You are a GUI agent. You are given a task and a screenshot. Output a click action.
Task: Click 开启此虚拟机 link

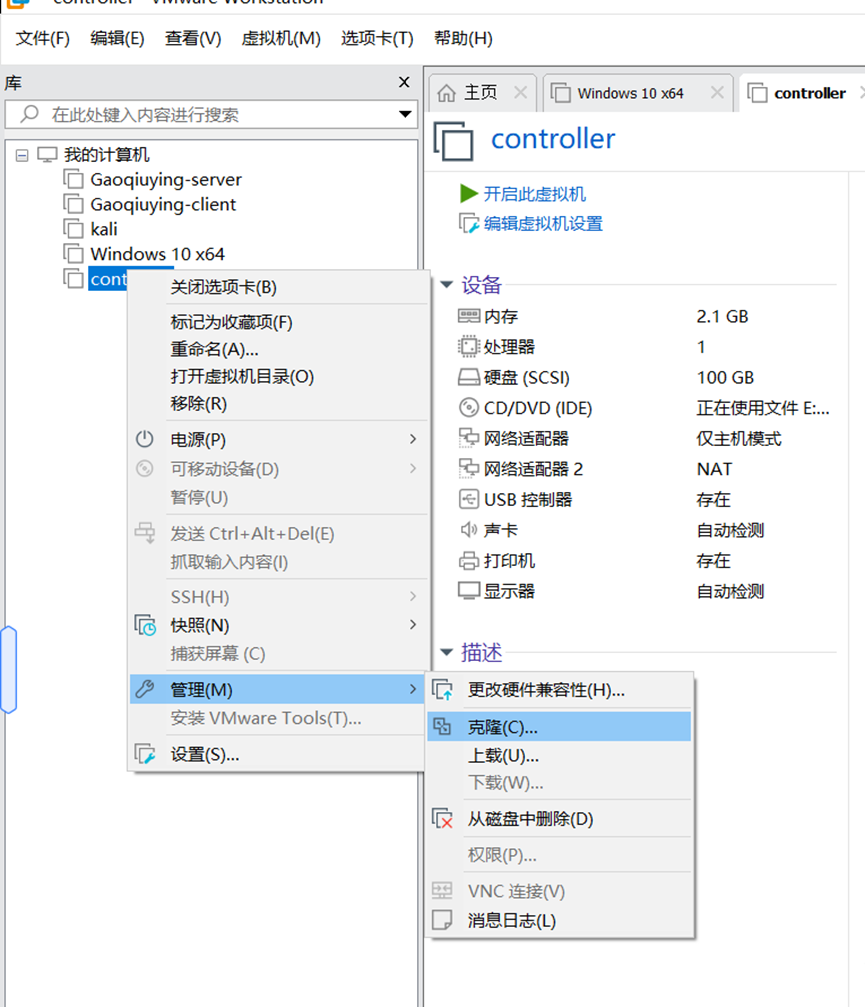tap(534, 194)
